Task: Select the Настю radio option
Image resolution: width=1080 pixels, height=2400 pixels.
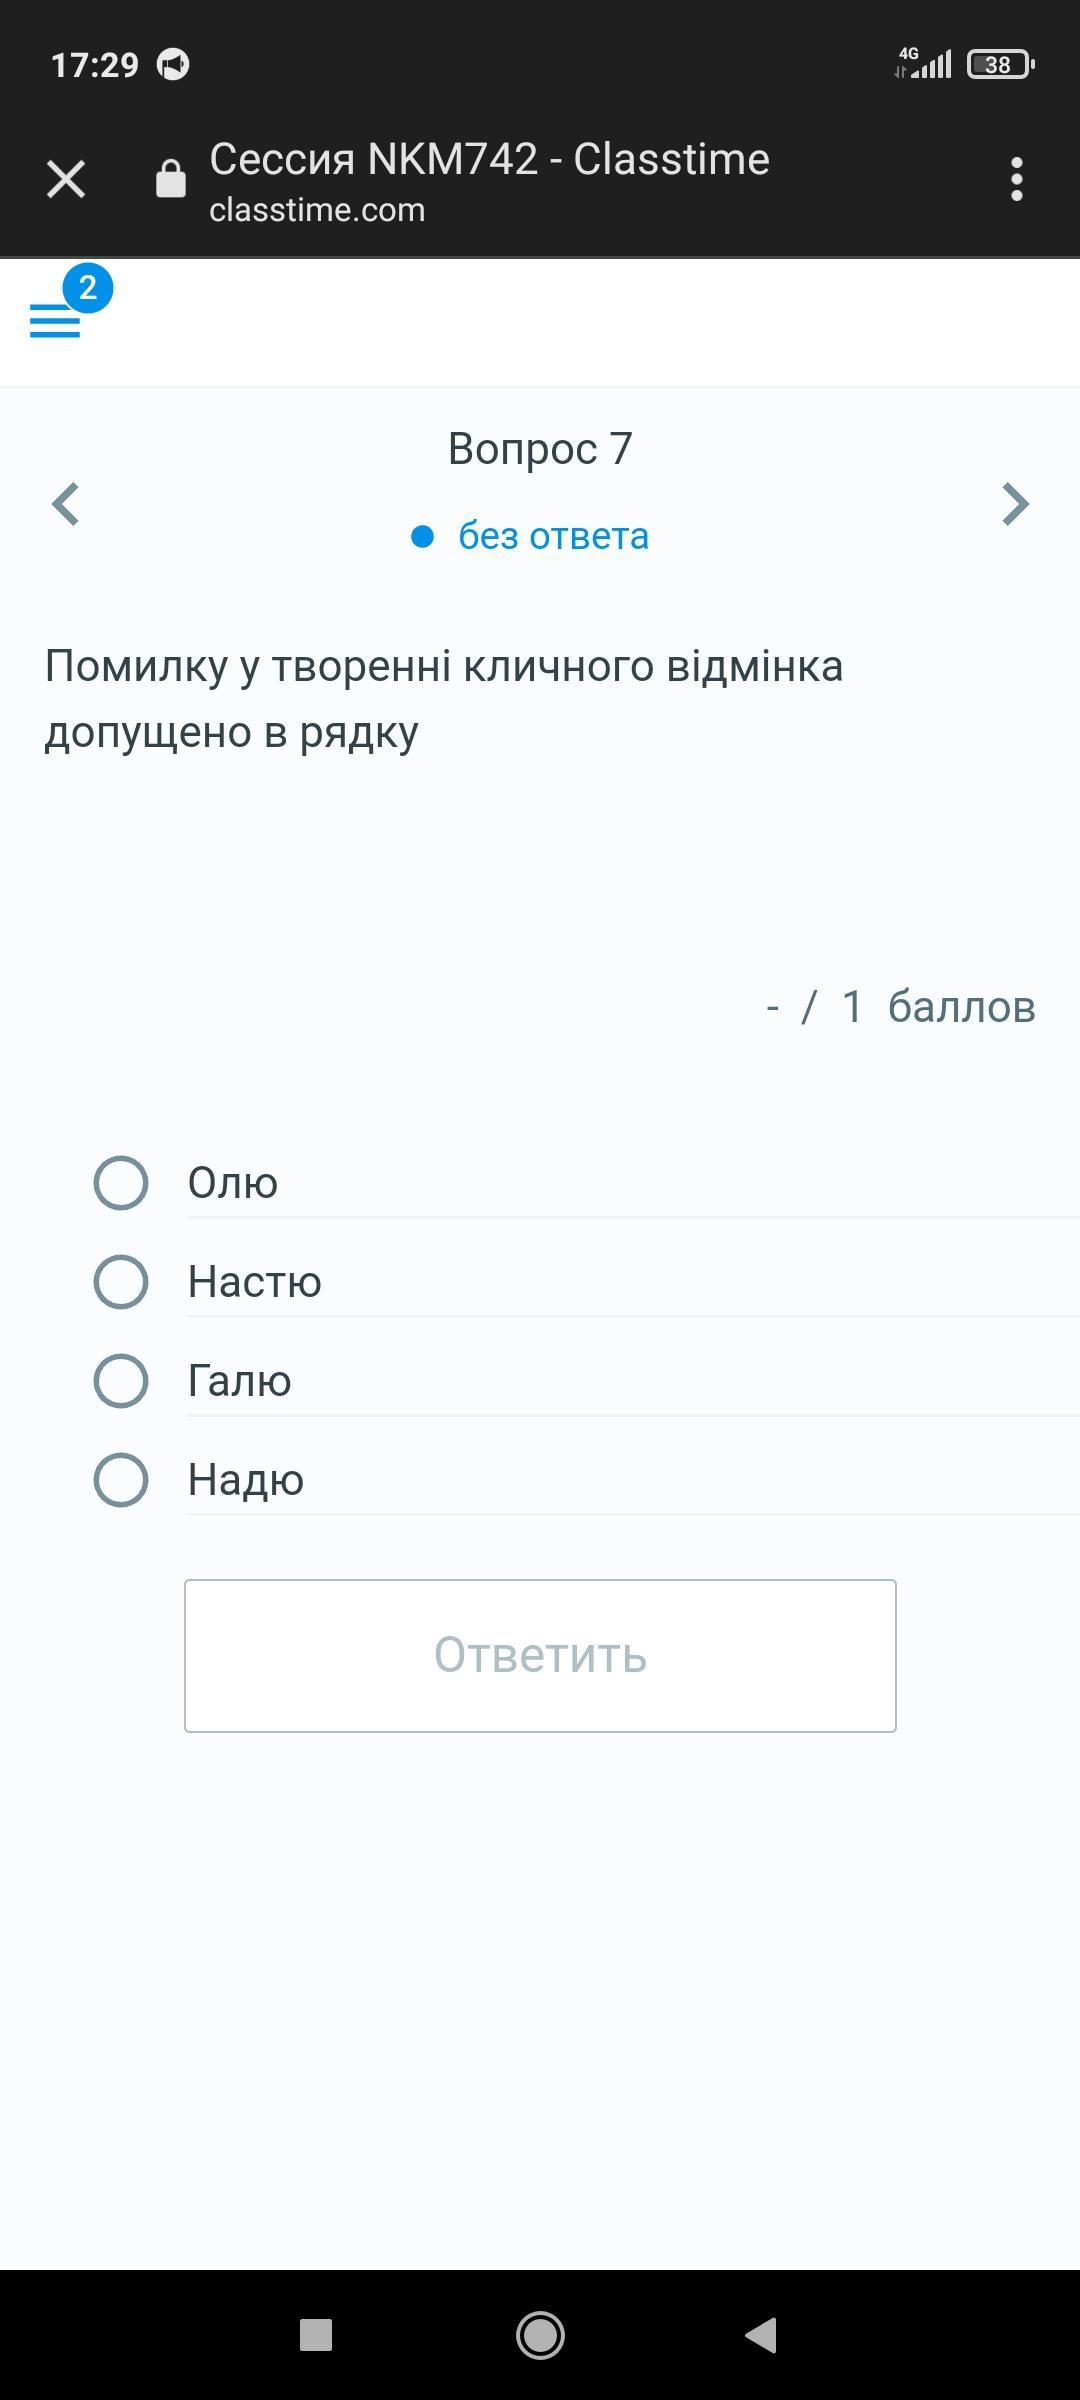Action: click(x=121, y=1282)
